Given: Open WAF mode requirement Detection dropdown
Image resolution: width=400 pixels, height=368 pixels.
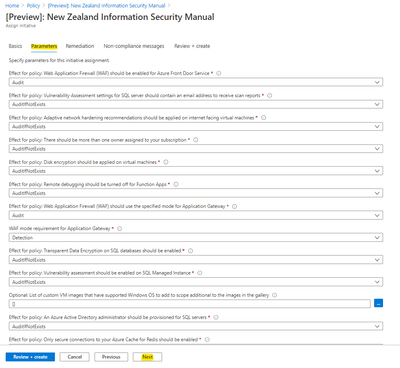Looking at the screenshot, I should [196, 238].
